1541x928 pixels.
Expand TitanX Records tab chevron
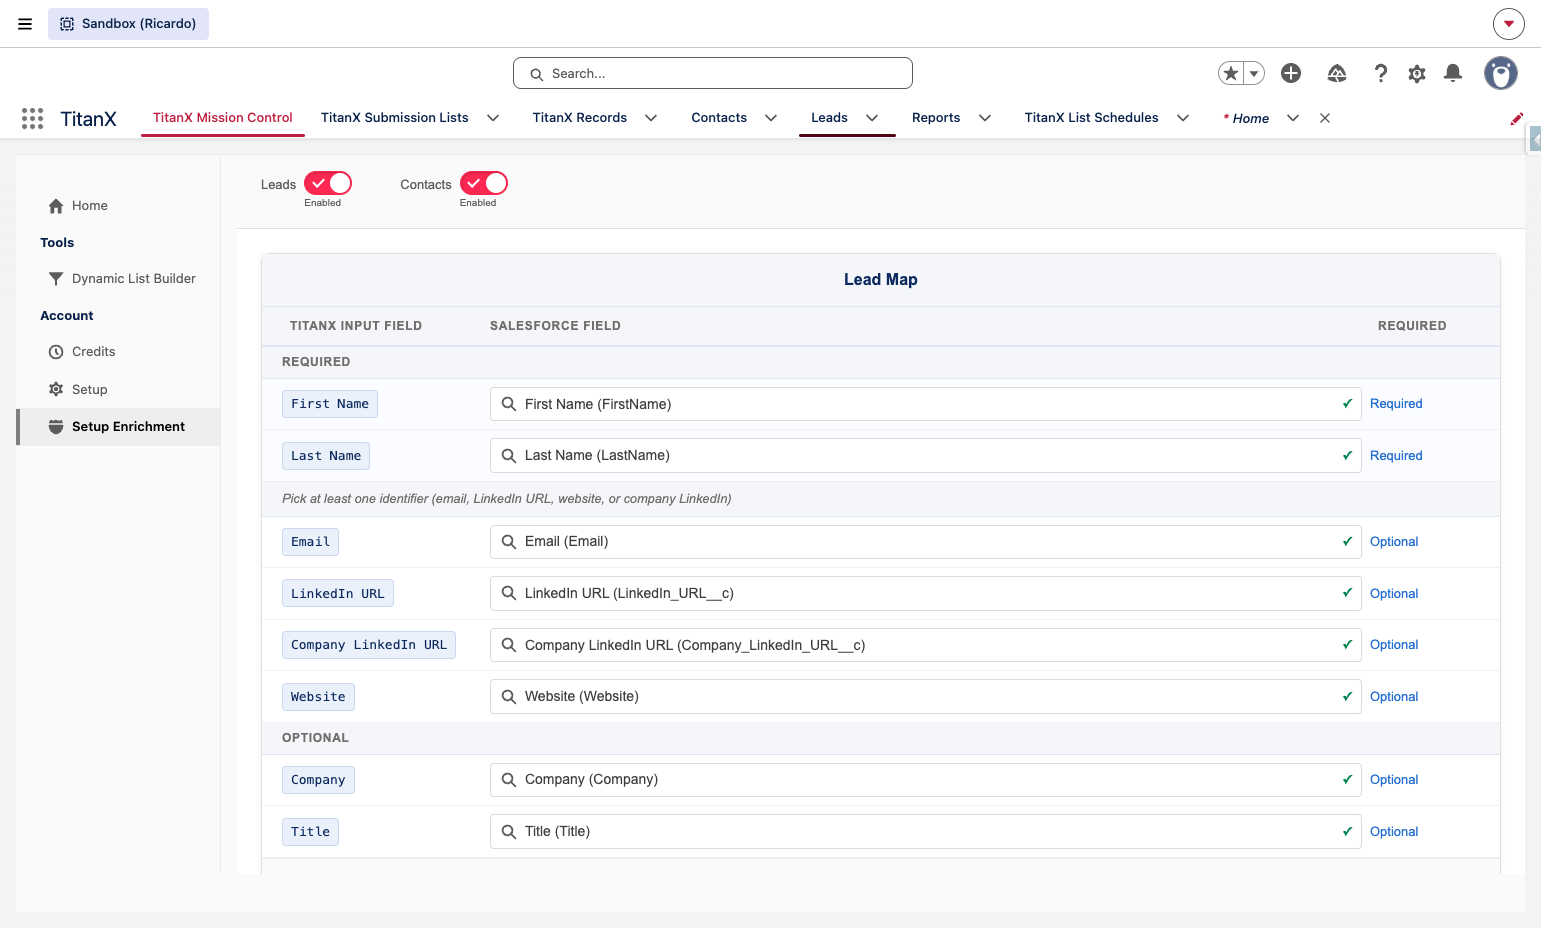(651, 118)
